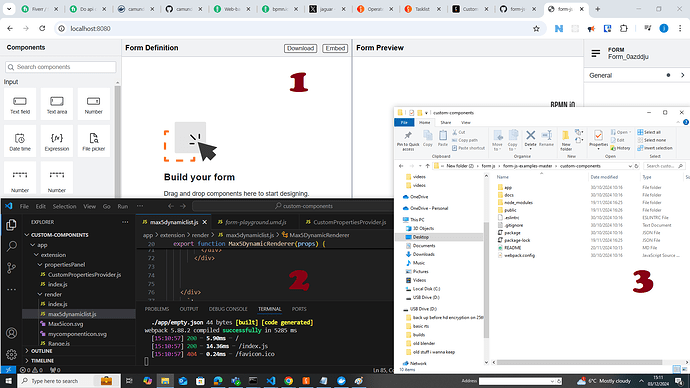This screenshot has height=388, width=690.
Task: Click Paste in File Explorer ribbon
Action: pyautogui.click(x=443, y=138)
